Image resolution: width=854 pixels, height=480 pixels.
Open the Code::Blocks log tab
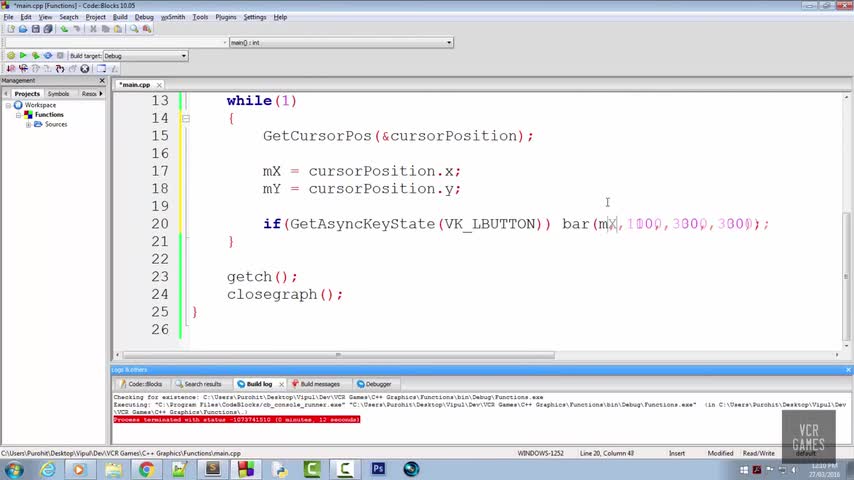click(x=141, y=384)
